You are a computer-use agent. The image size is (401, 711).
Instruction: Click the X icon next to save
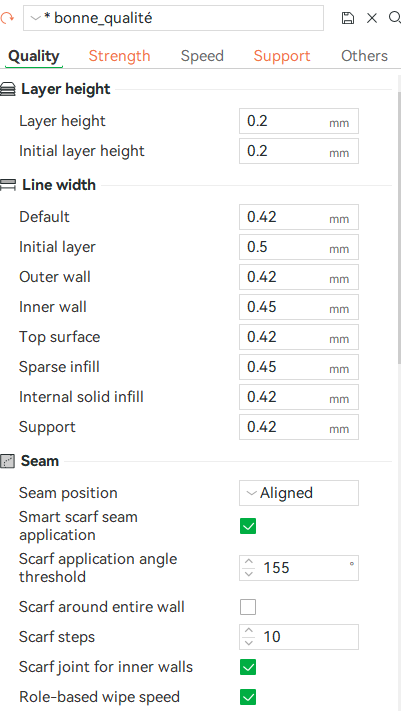click(x=372, y=18)
